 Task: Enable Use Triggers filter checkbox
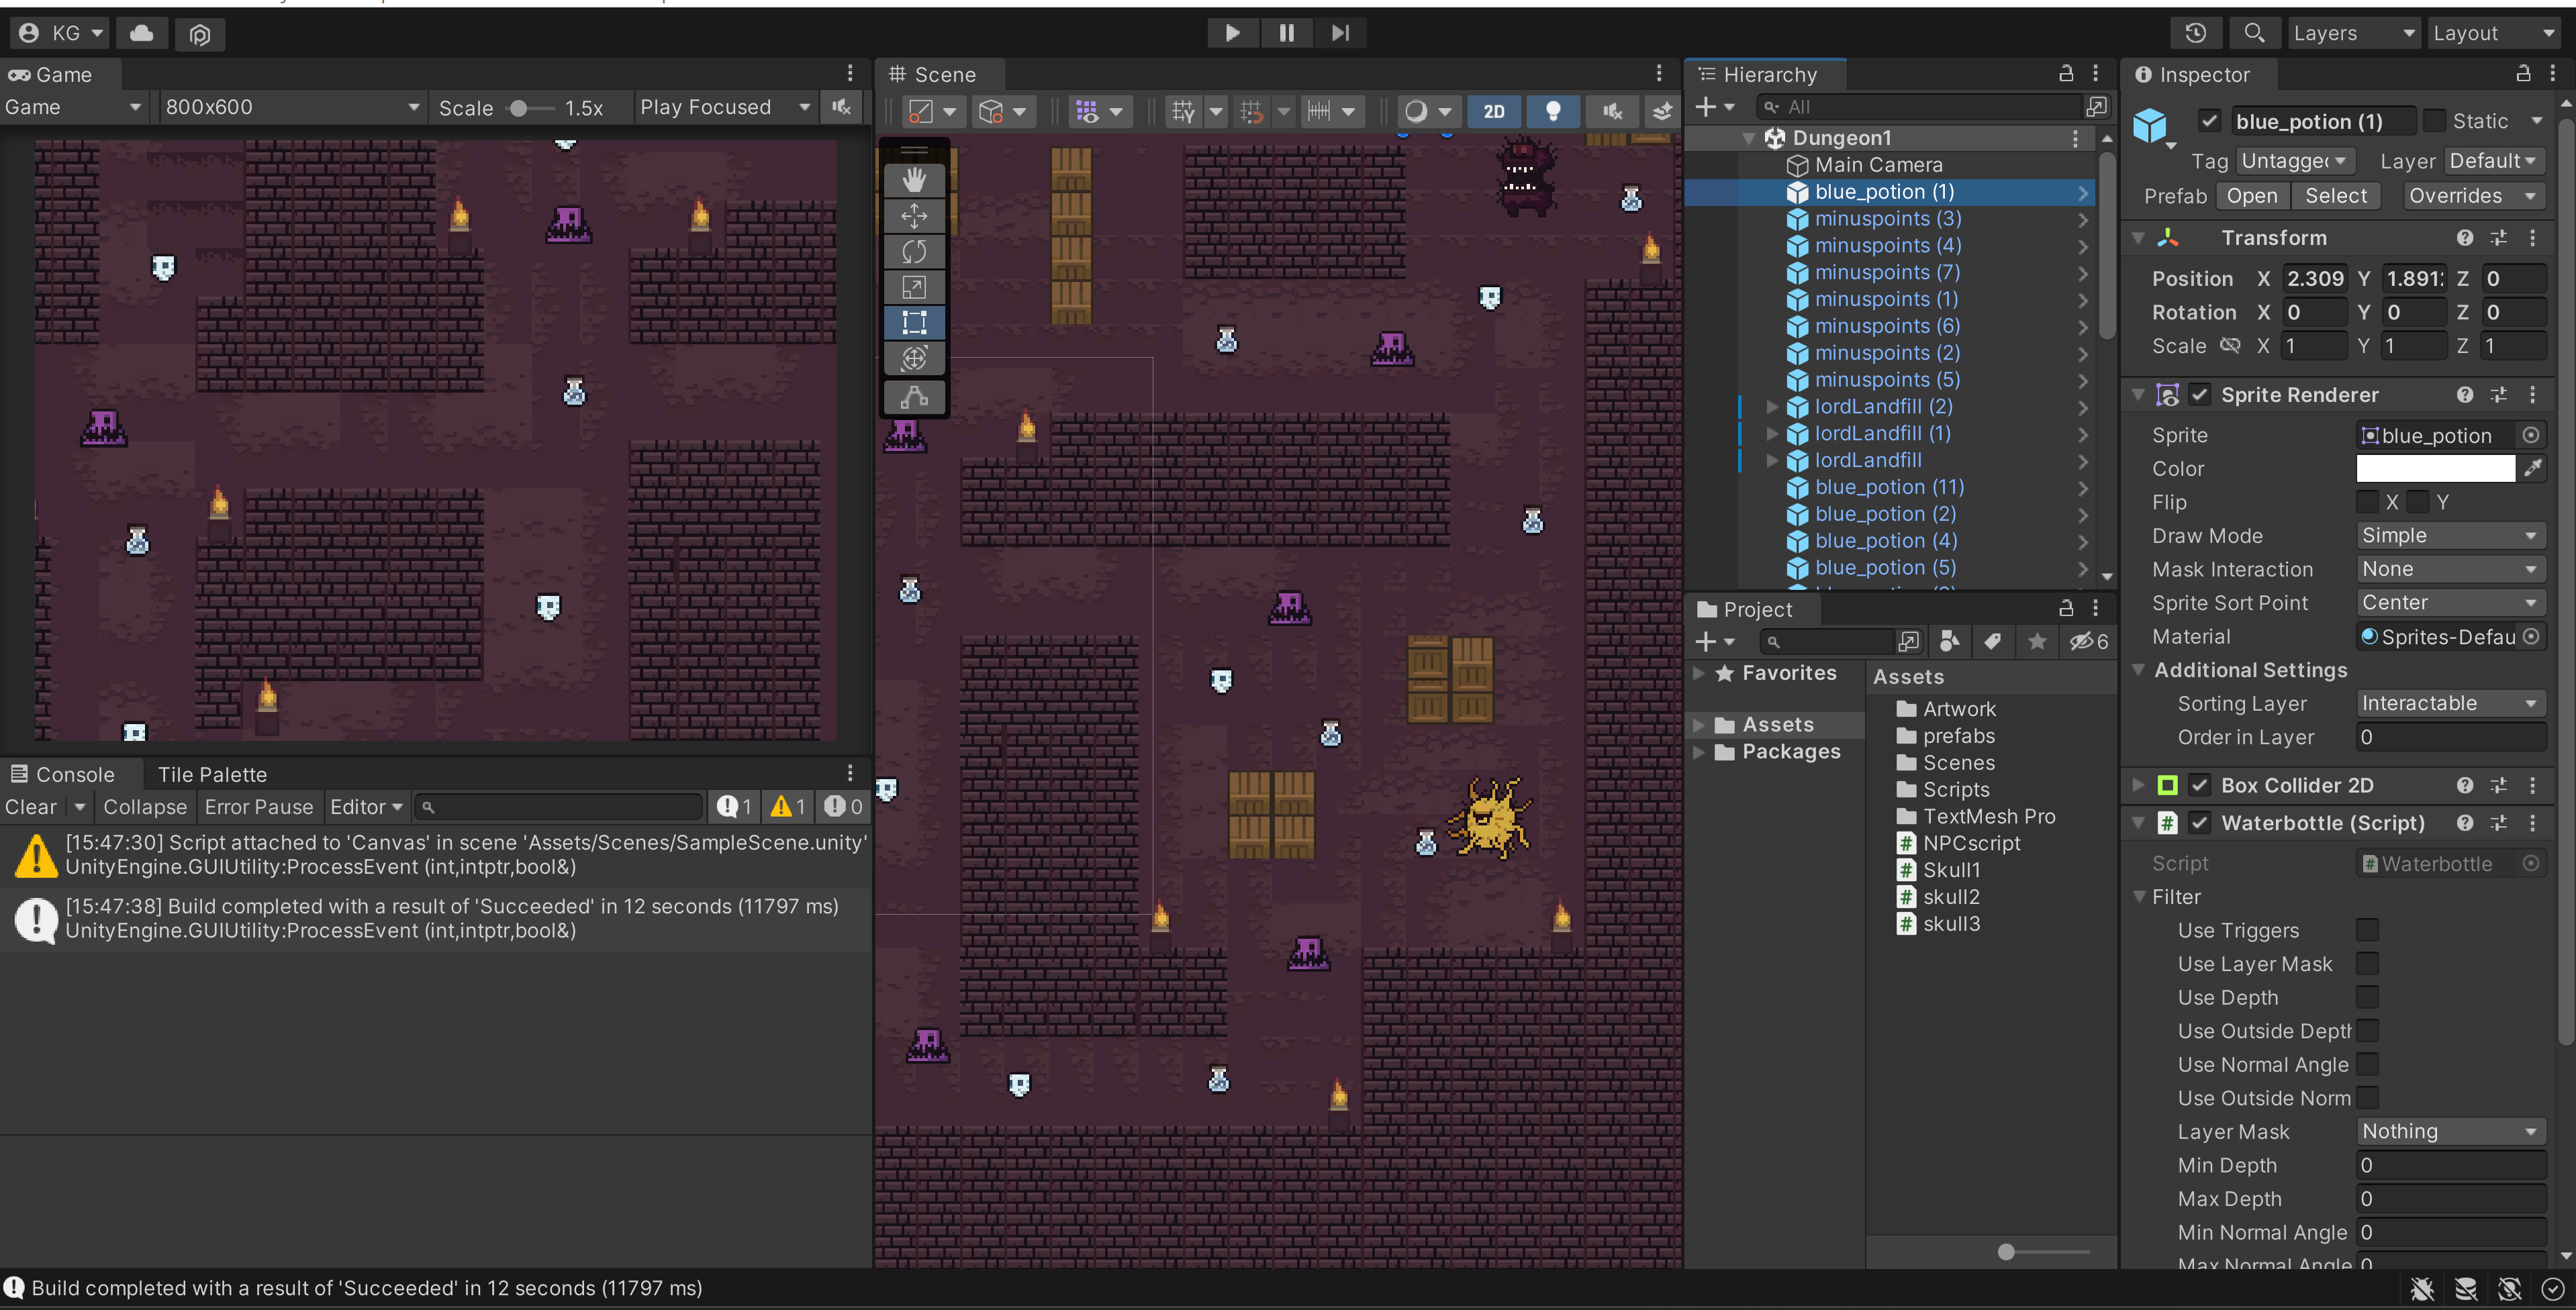[x=2367, y=930]
